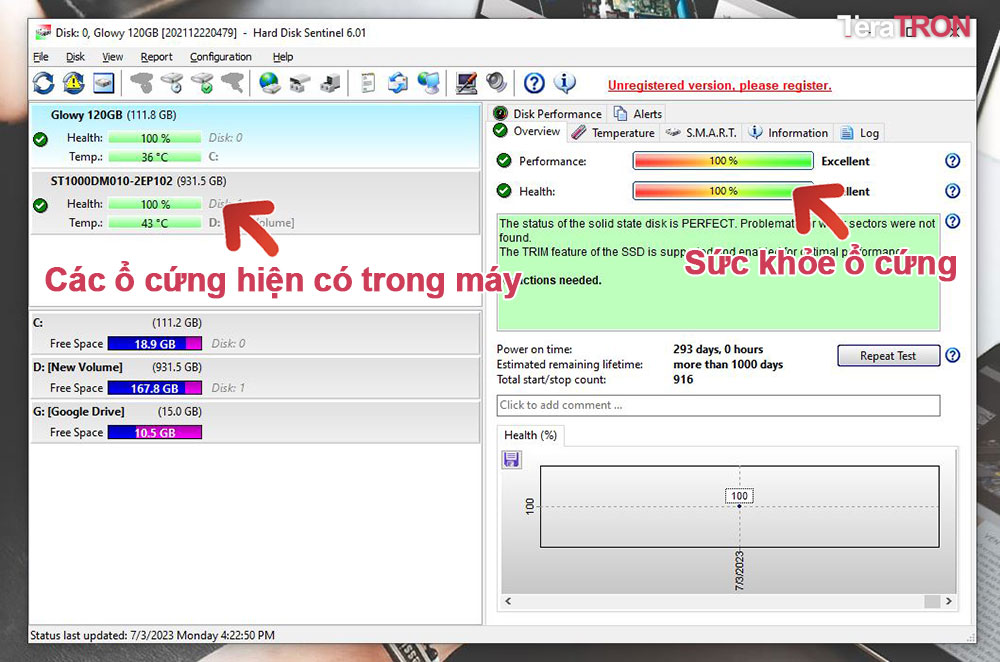Switch to the Alerts tab
This screenshot has height=662, width=1000.
(x=638, y=114)
